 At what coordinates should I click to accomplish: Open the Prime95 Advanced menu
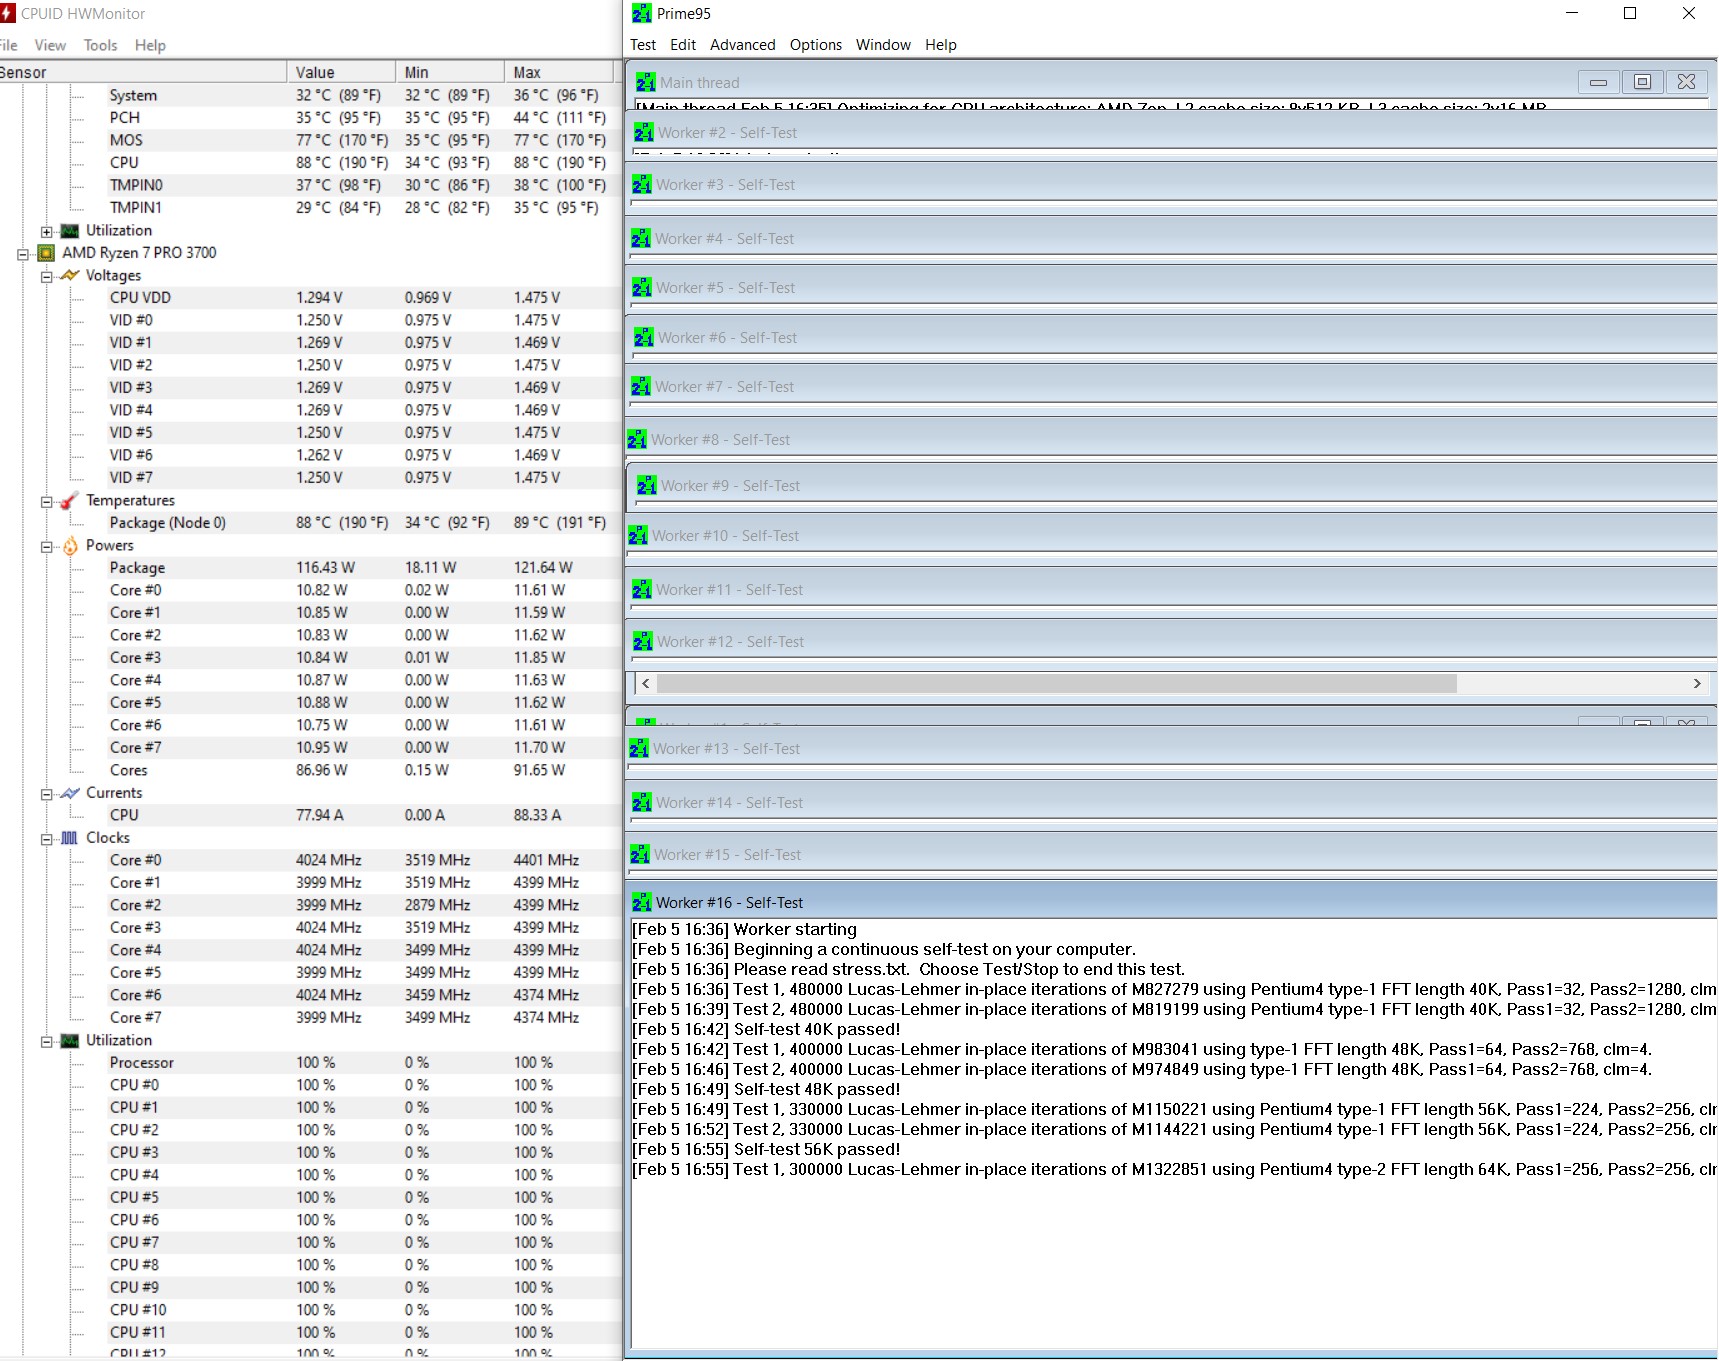click(743, 45)
